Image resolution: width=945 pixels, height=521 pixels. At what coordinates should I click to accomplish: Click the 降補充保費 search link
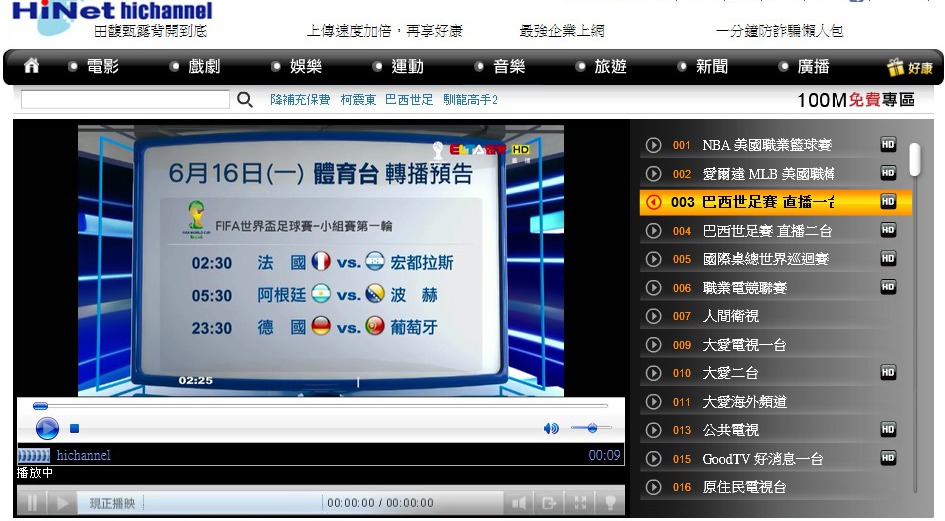300,99
